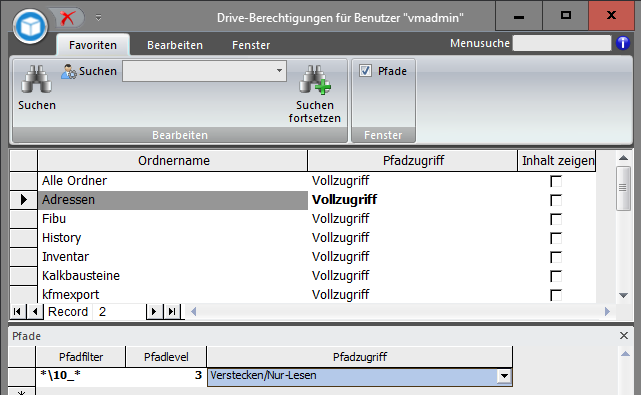The height and width of the screenshot is (395, 641).
Task: Select the upper Pfadzugriff column header
Action: (412, 161)
